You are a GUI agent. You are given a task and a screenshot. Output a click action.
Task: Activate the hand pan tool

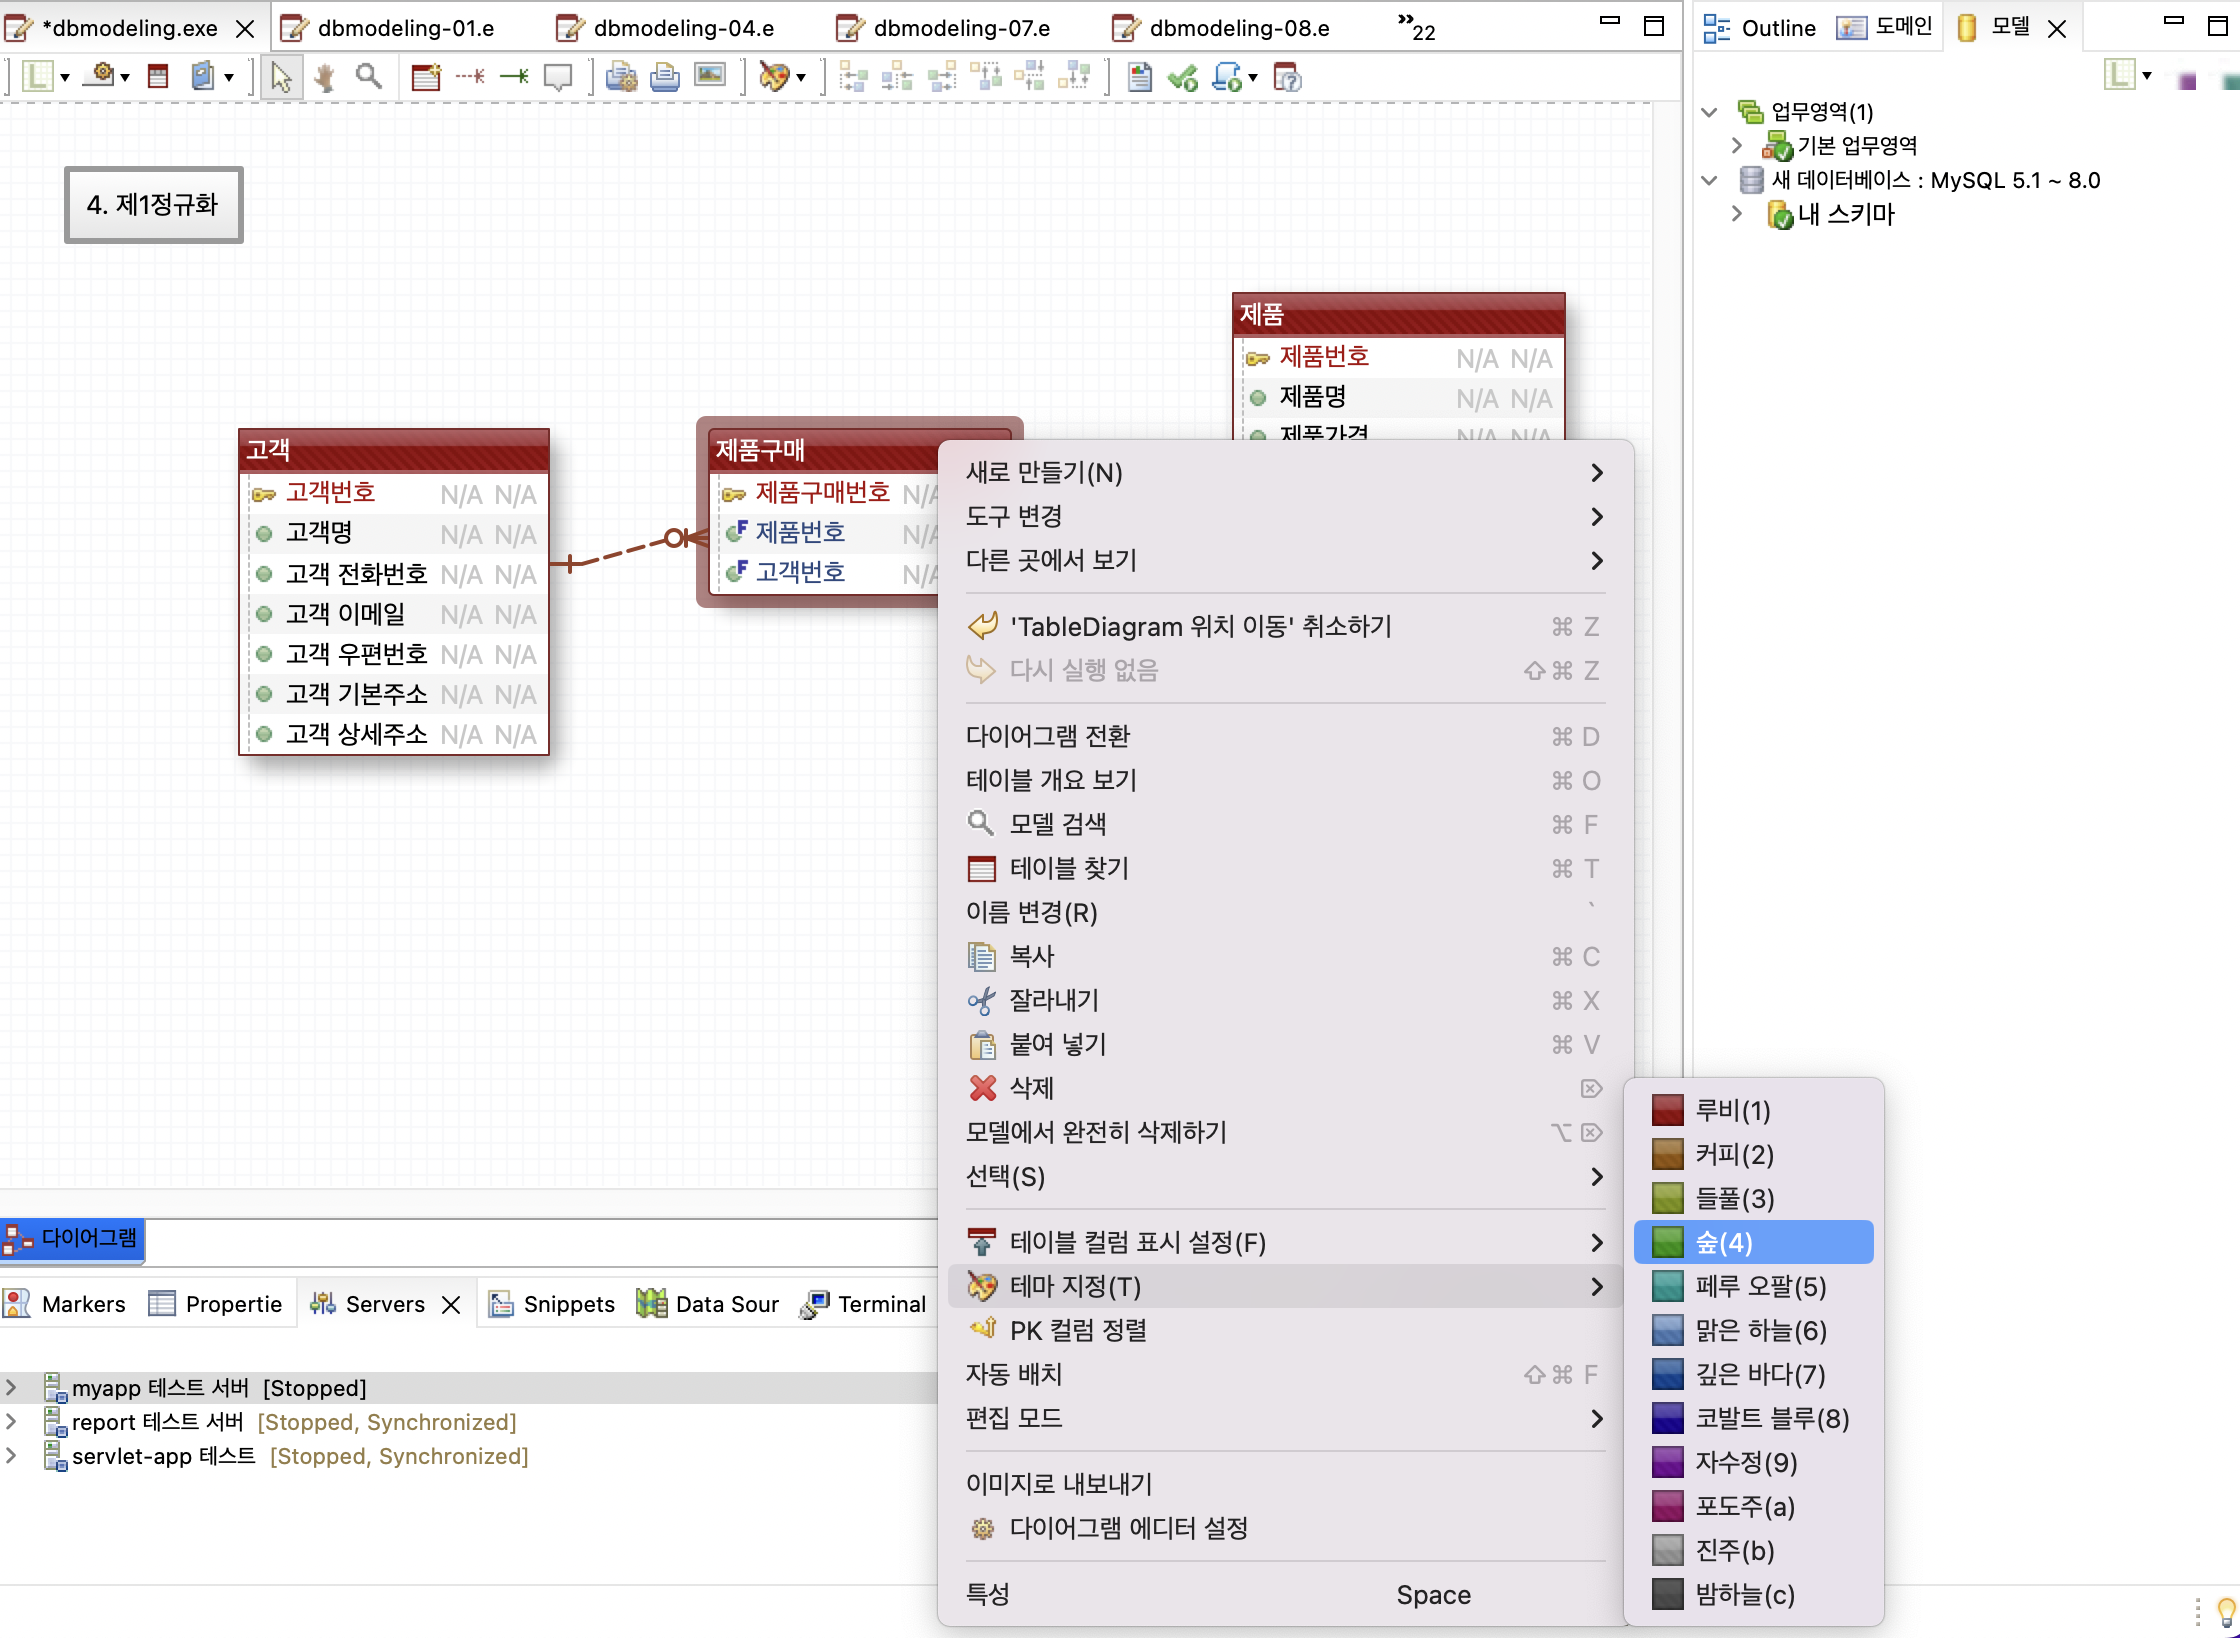324,77
